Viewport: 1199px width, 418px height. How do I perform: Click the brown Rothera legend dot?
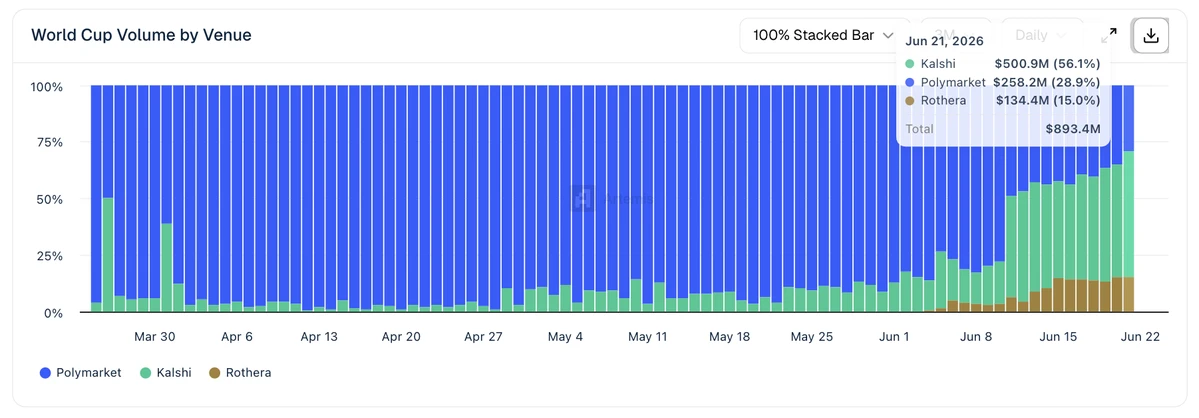[x=214, y=373]
